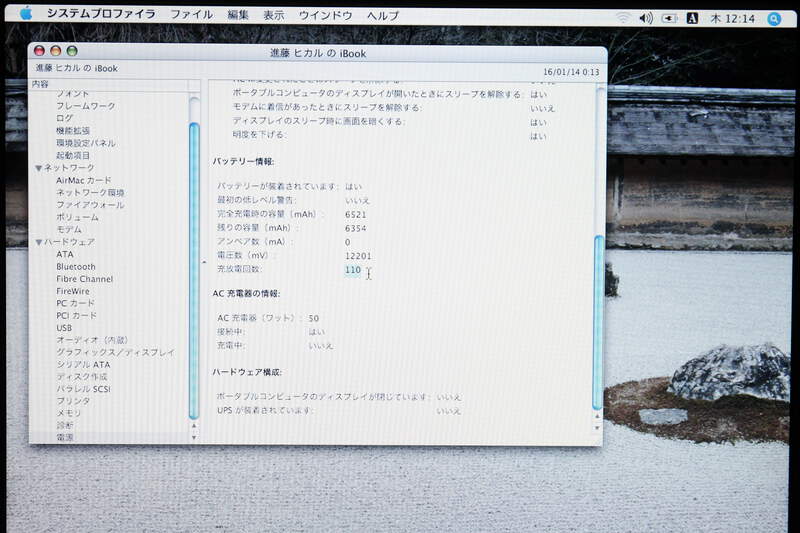Select オーディオ（内蔵） in the hardware list
This screenshot has width=800, height=533.
92,340
